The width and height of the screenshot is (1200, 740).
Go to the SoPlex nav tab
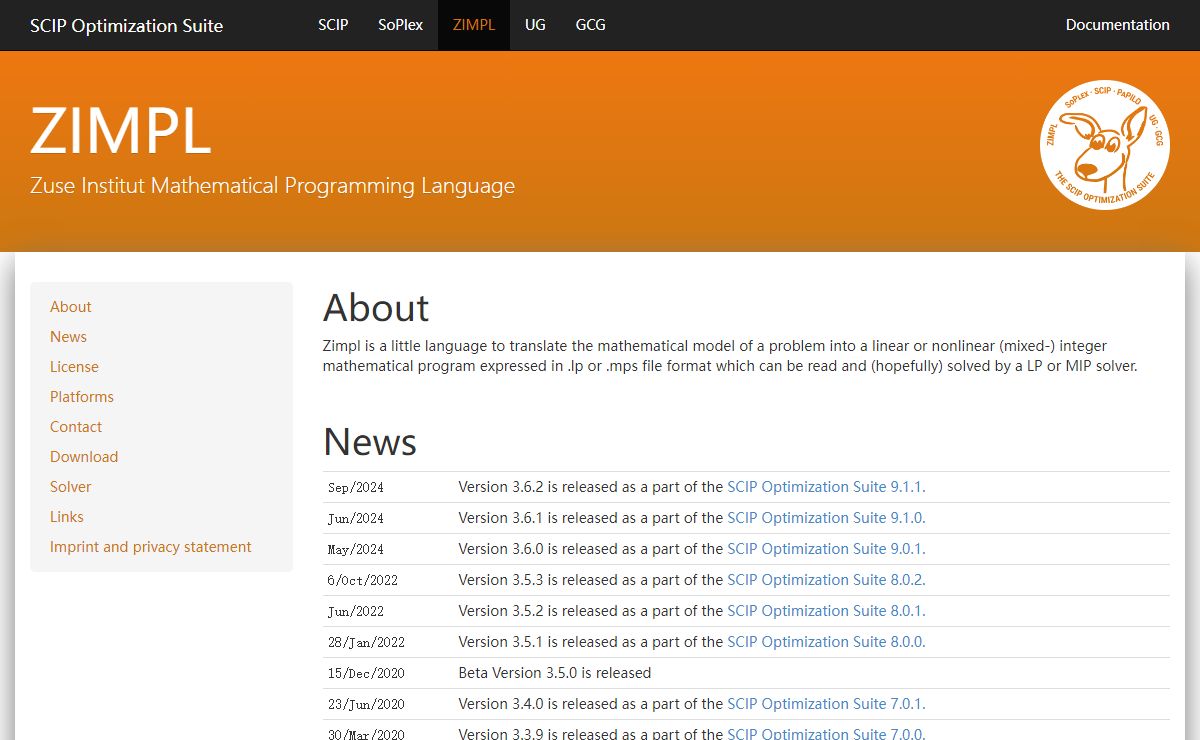401,25
